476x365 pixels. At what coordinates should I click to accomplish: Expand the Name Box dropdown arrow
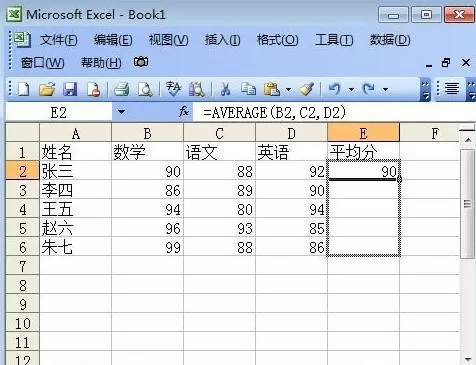(121, 112)
